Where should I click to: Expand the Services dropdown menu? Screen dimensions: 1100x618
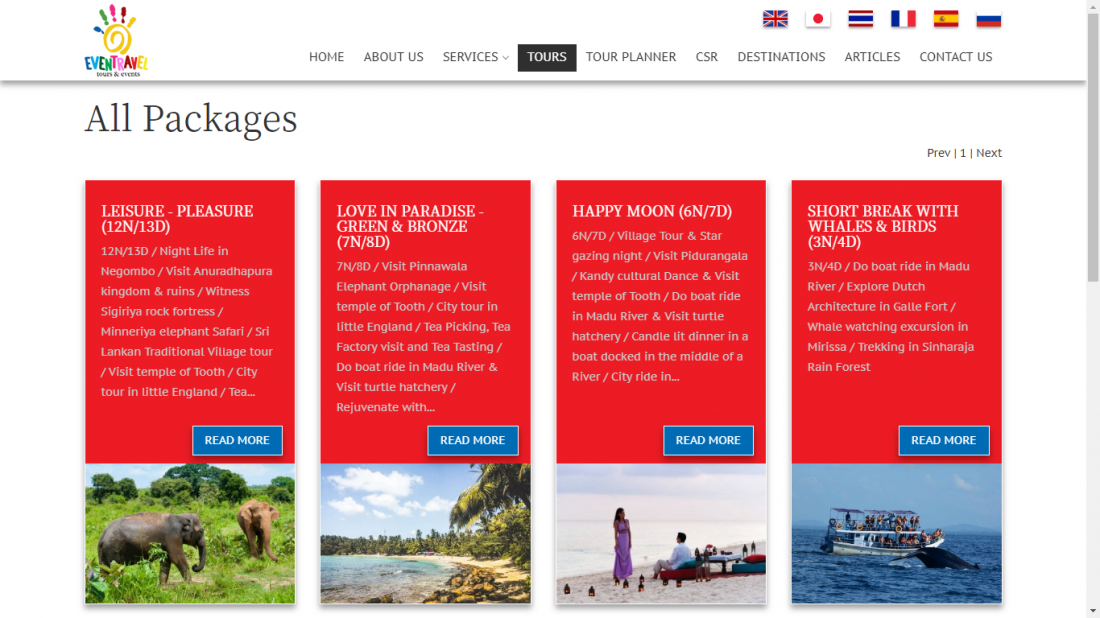pyautogui.click(x=475, y=57)
